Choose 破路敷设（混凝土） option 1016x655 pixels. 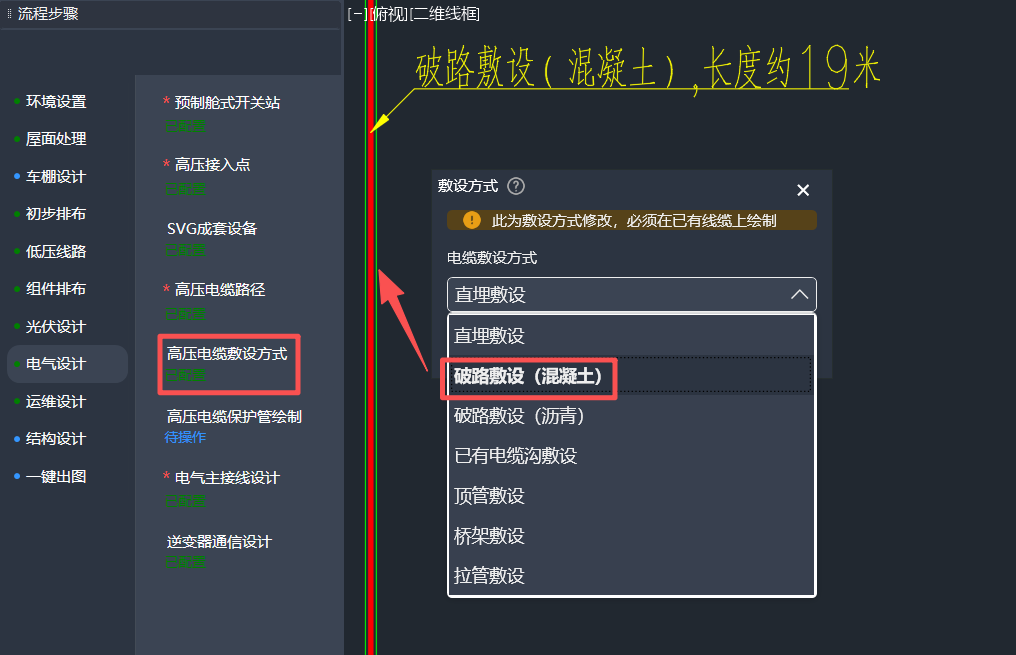click(529, 376)
